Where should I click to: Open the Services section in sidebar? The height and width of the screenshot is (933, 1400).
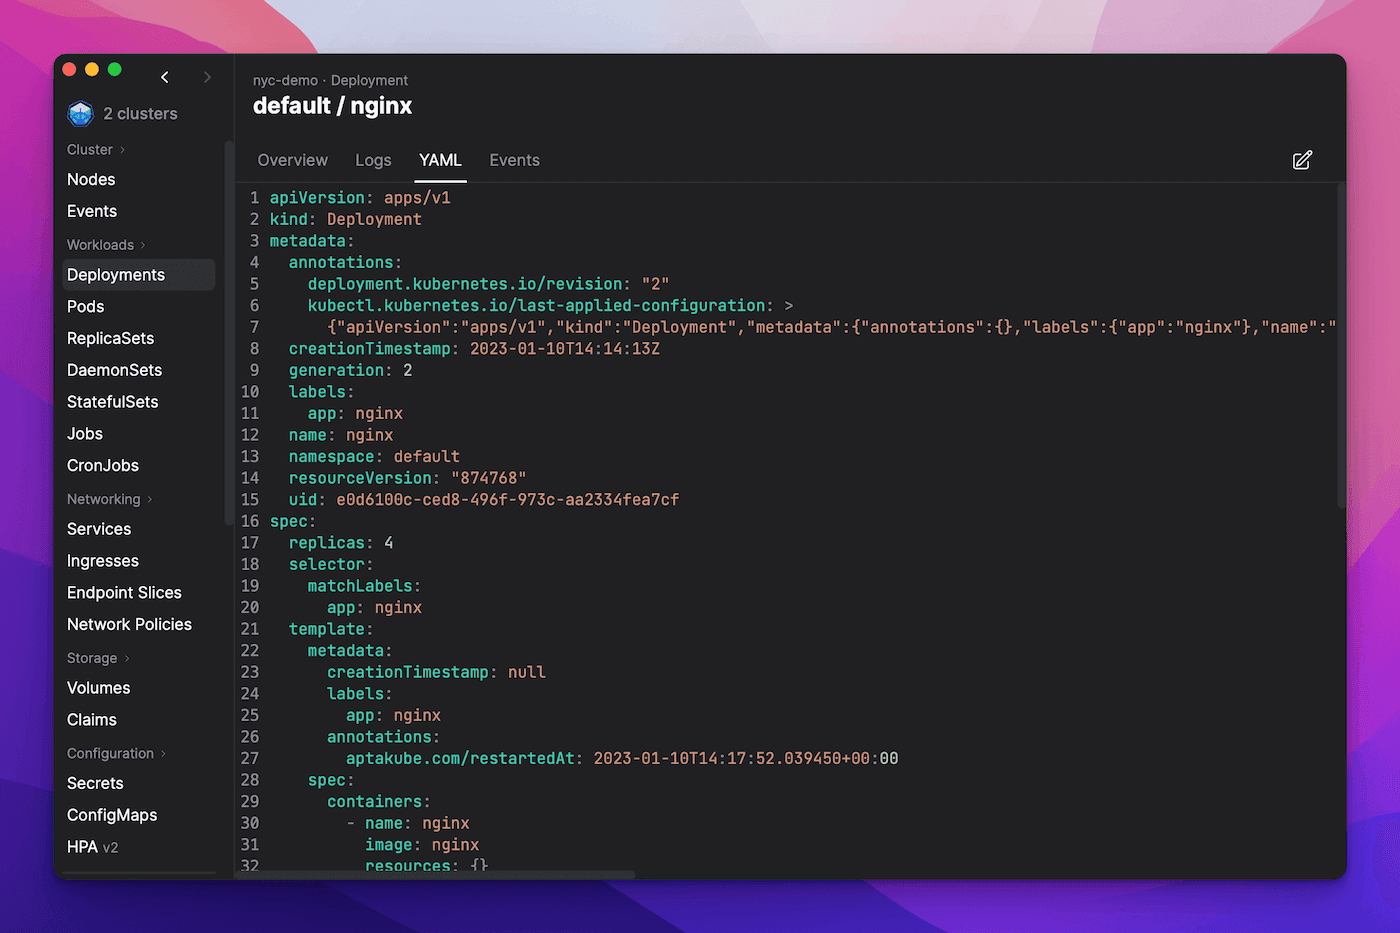pyautogui.click(x=98, y=528)
